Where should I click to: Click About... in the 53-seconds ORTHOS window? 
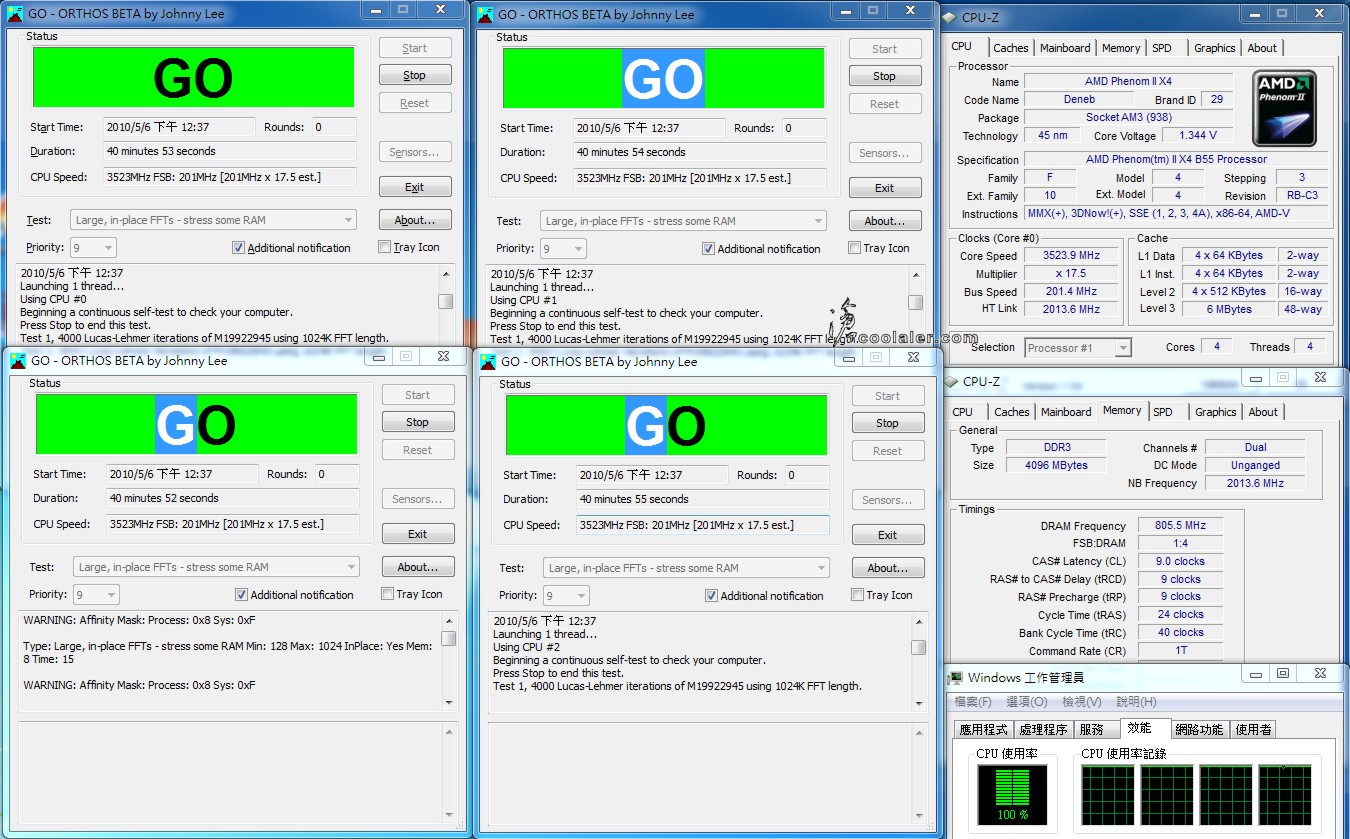coord(415,220)
